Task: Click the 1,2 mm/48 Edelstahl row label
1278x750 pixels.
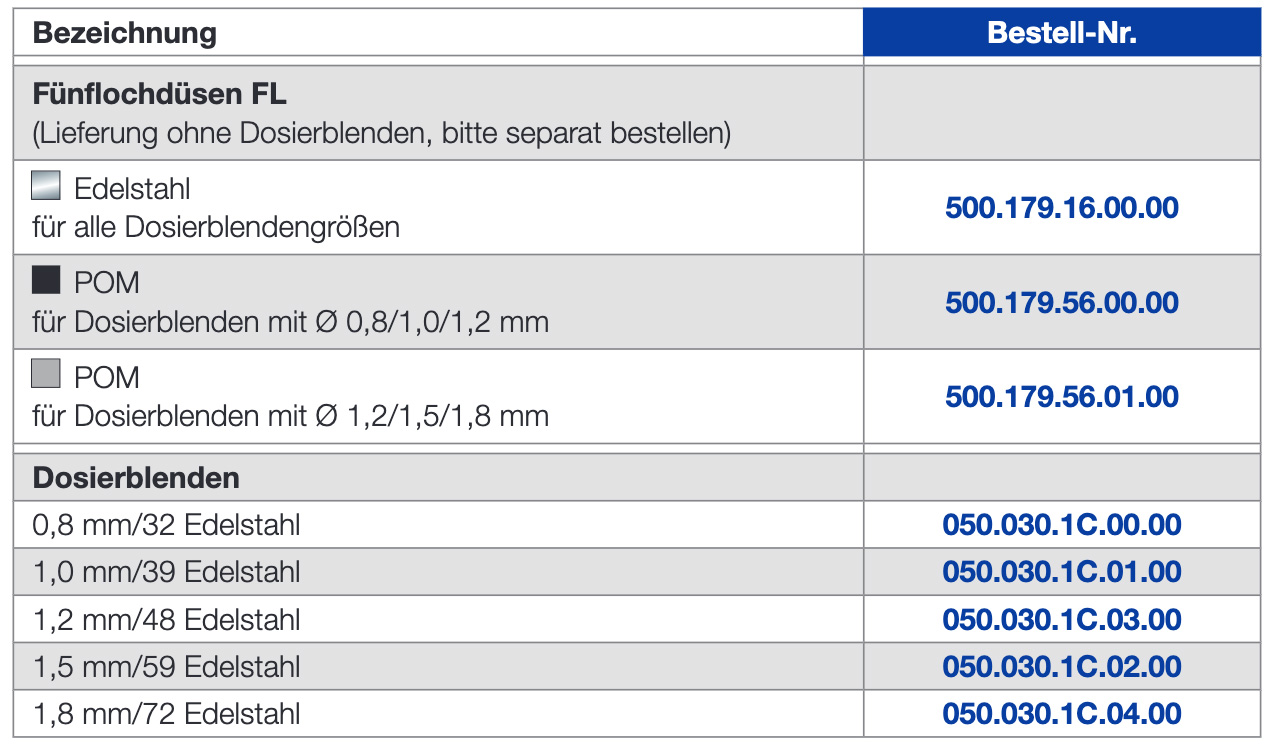Action: click(166, 620)
